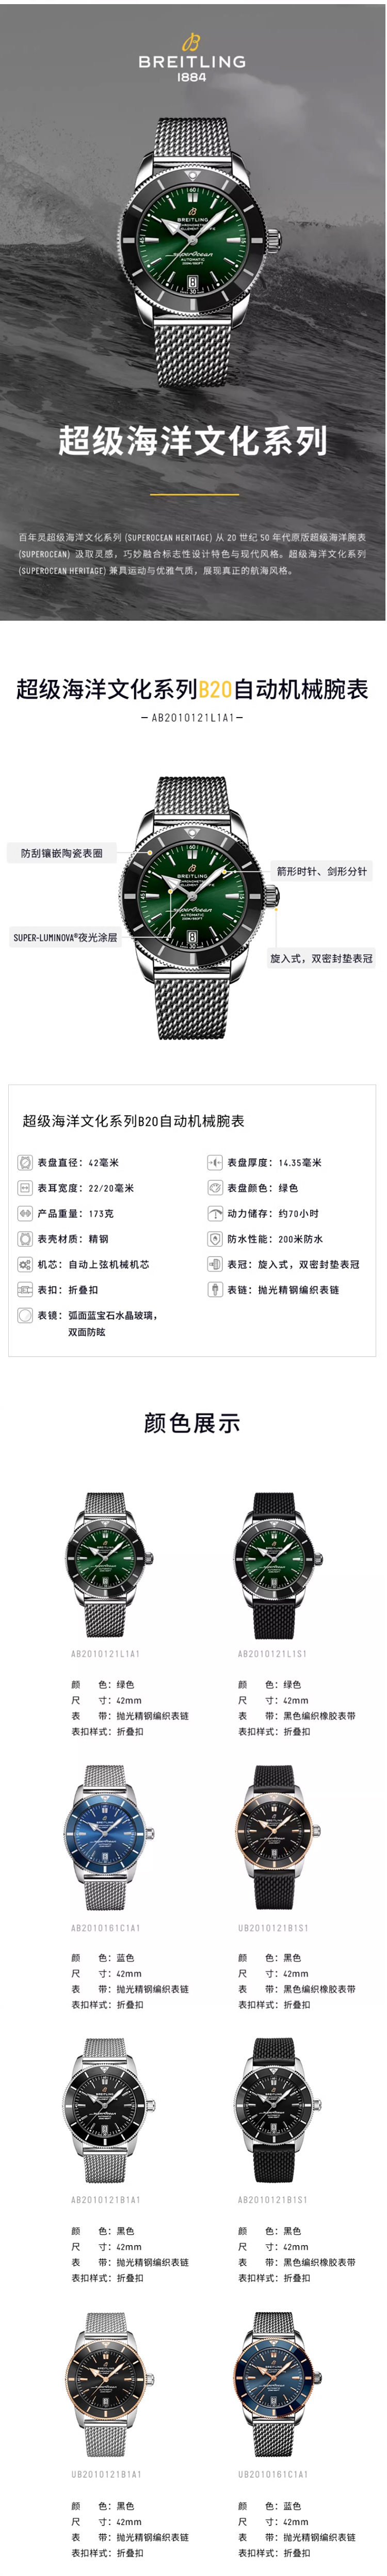
Task: Click the case material icon (表壳材质)
Action: pyautogui.click(x=25, y=1239)
